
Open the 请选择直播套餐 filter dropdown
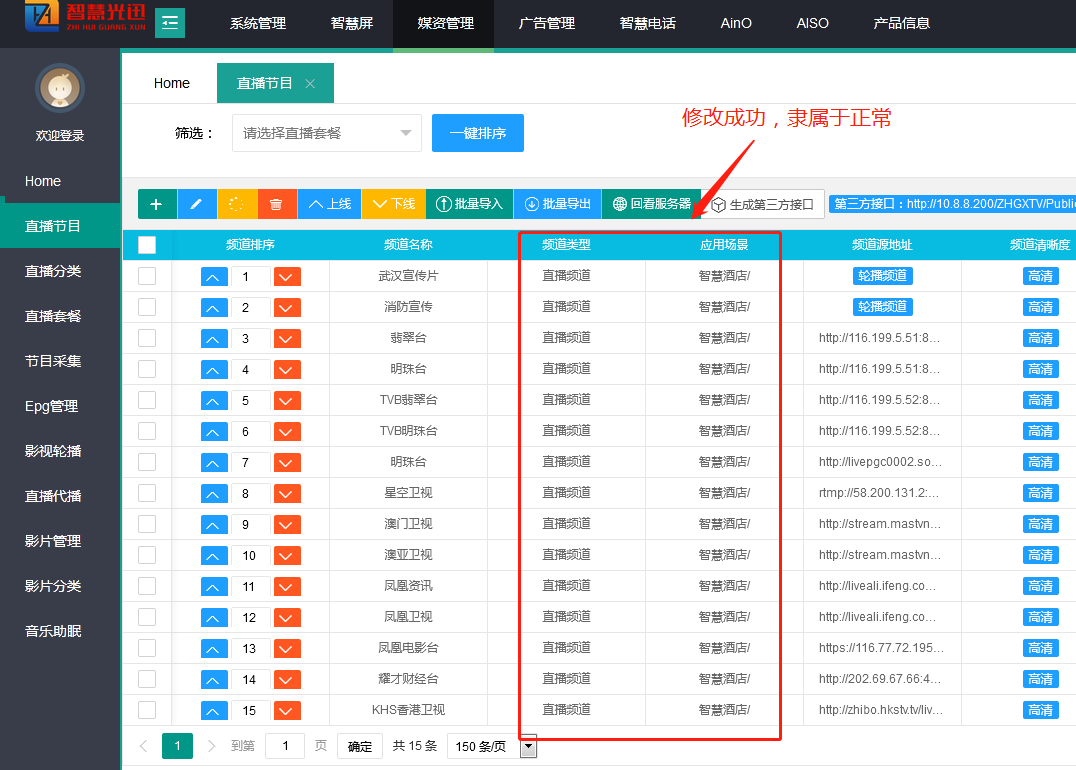(x=327, y=133)
